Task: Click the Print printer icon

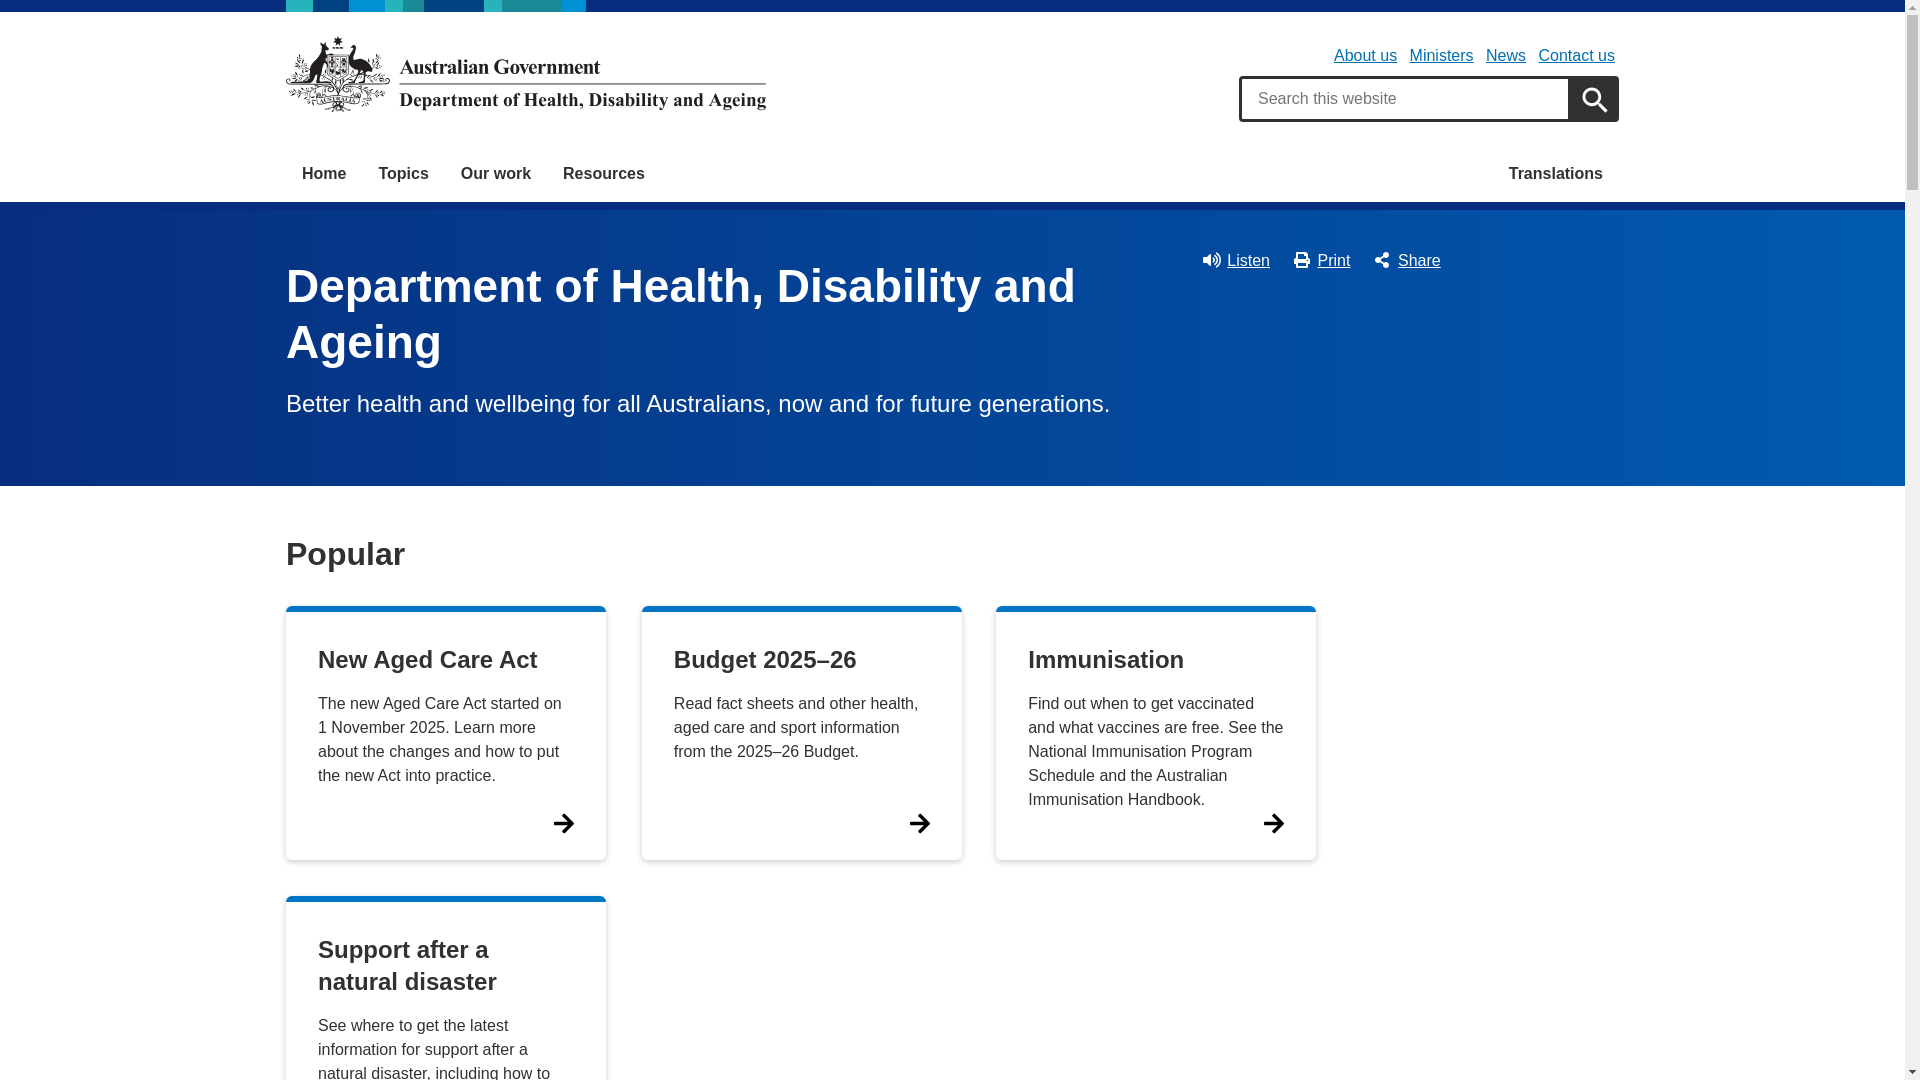Action: [1301, 260]
